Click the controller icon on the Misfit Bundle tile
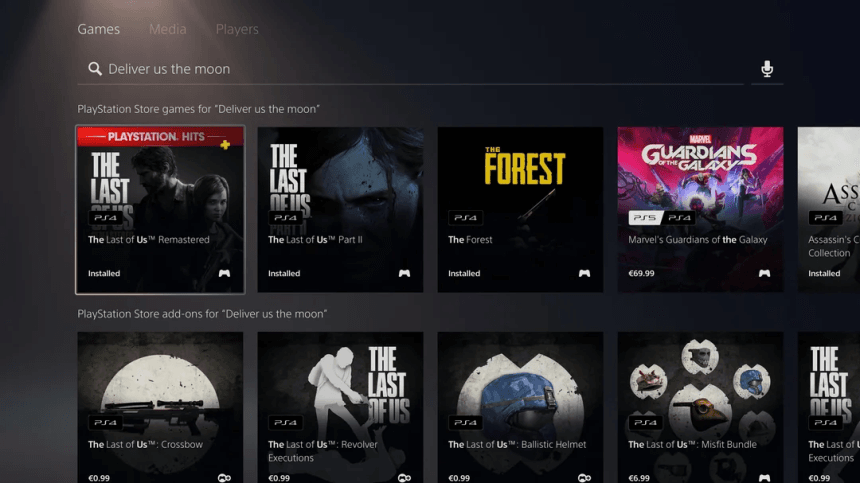 point(764,478)
